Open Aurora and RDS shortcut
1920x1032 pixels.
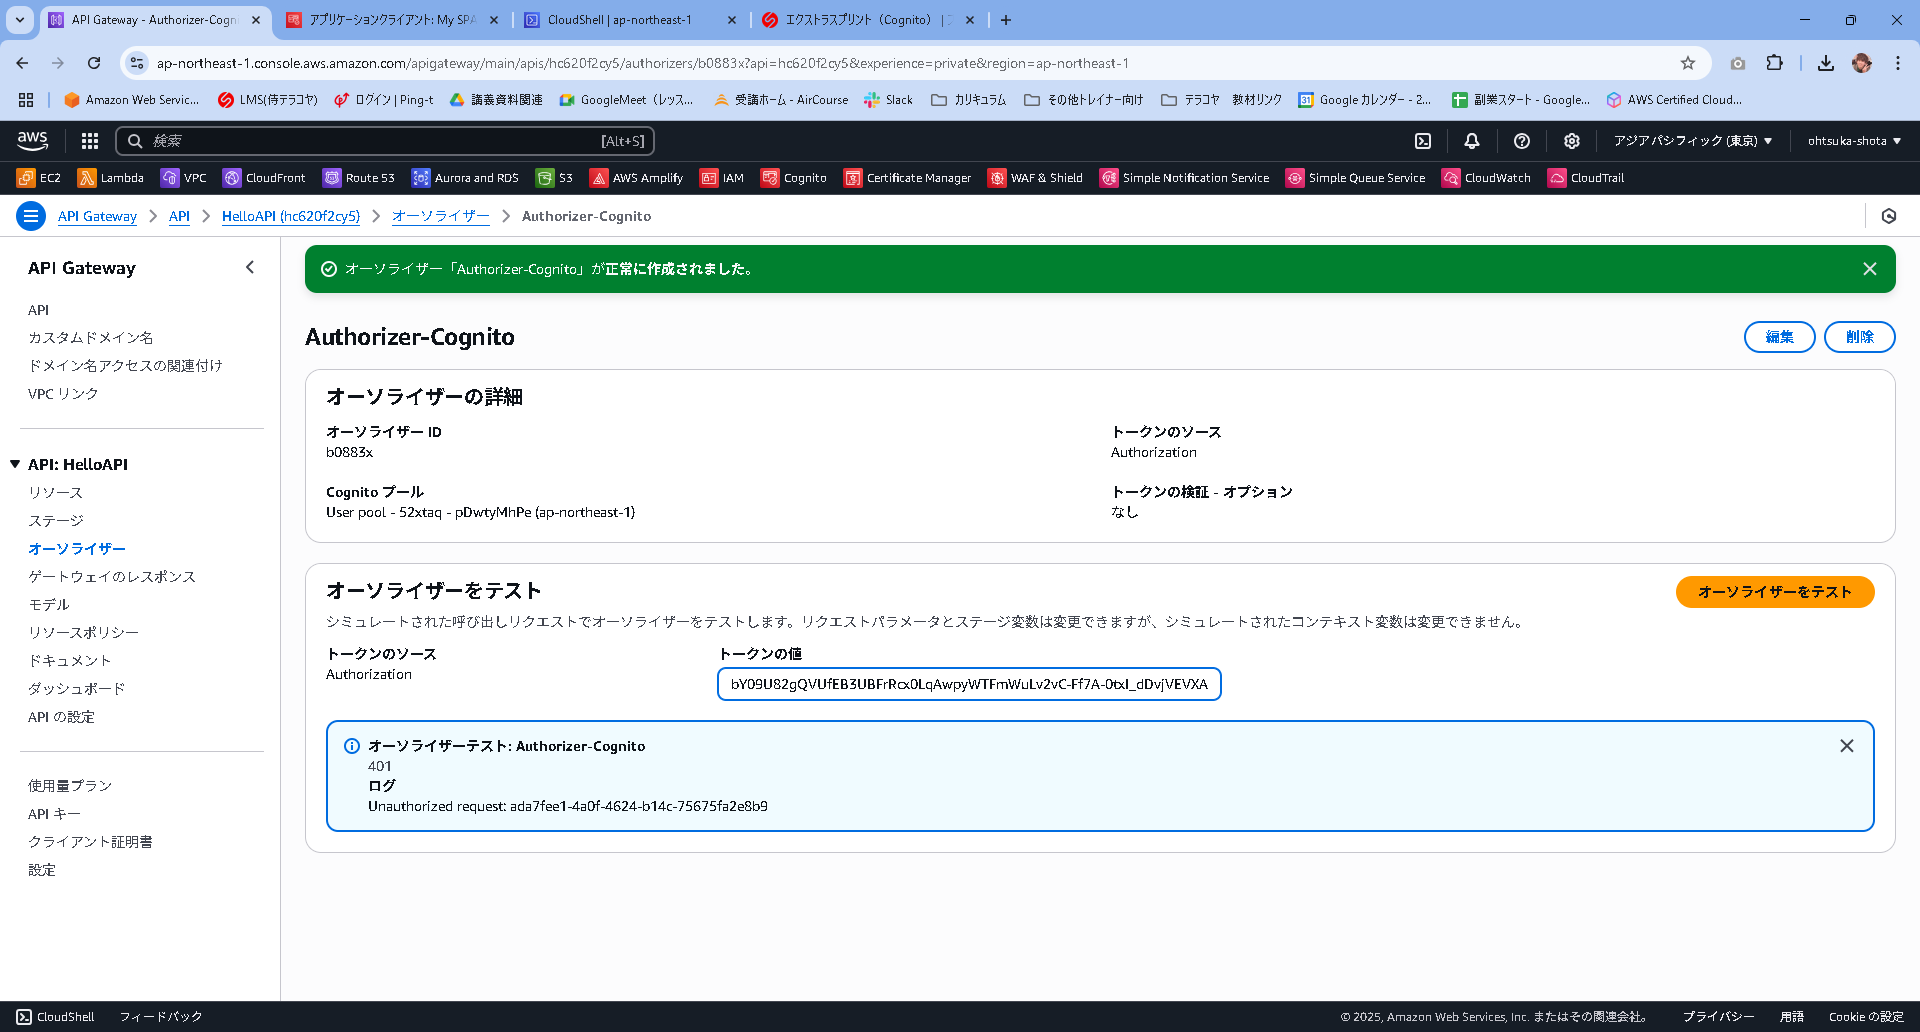click(x=465, y=178)
